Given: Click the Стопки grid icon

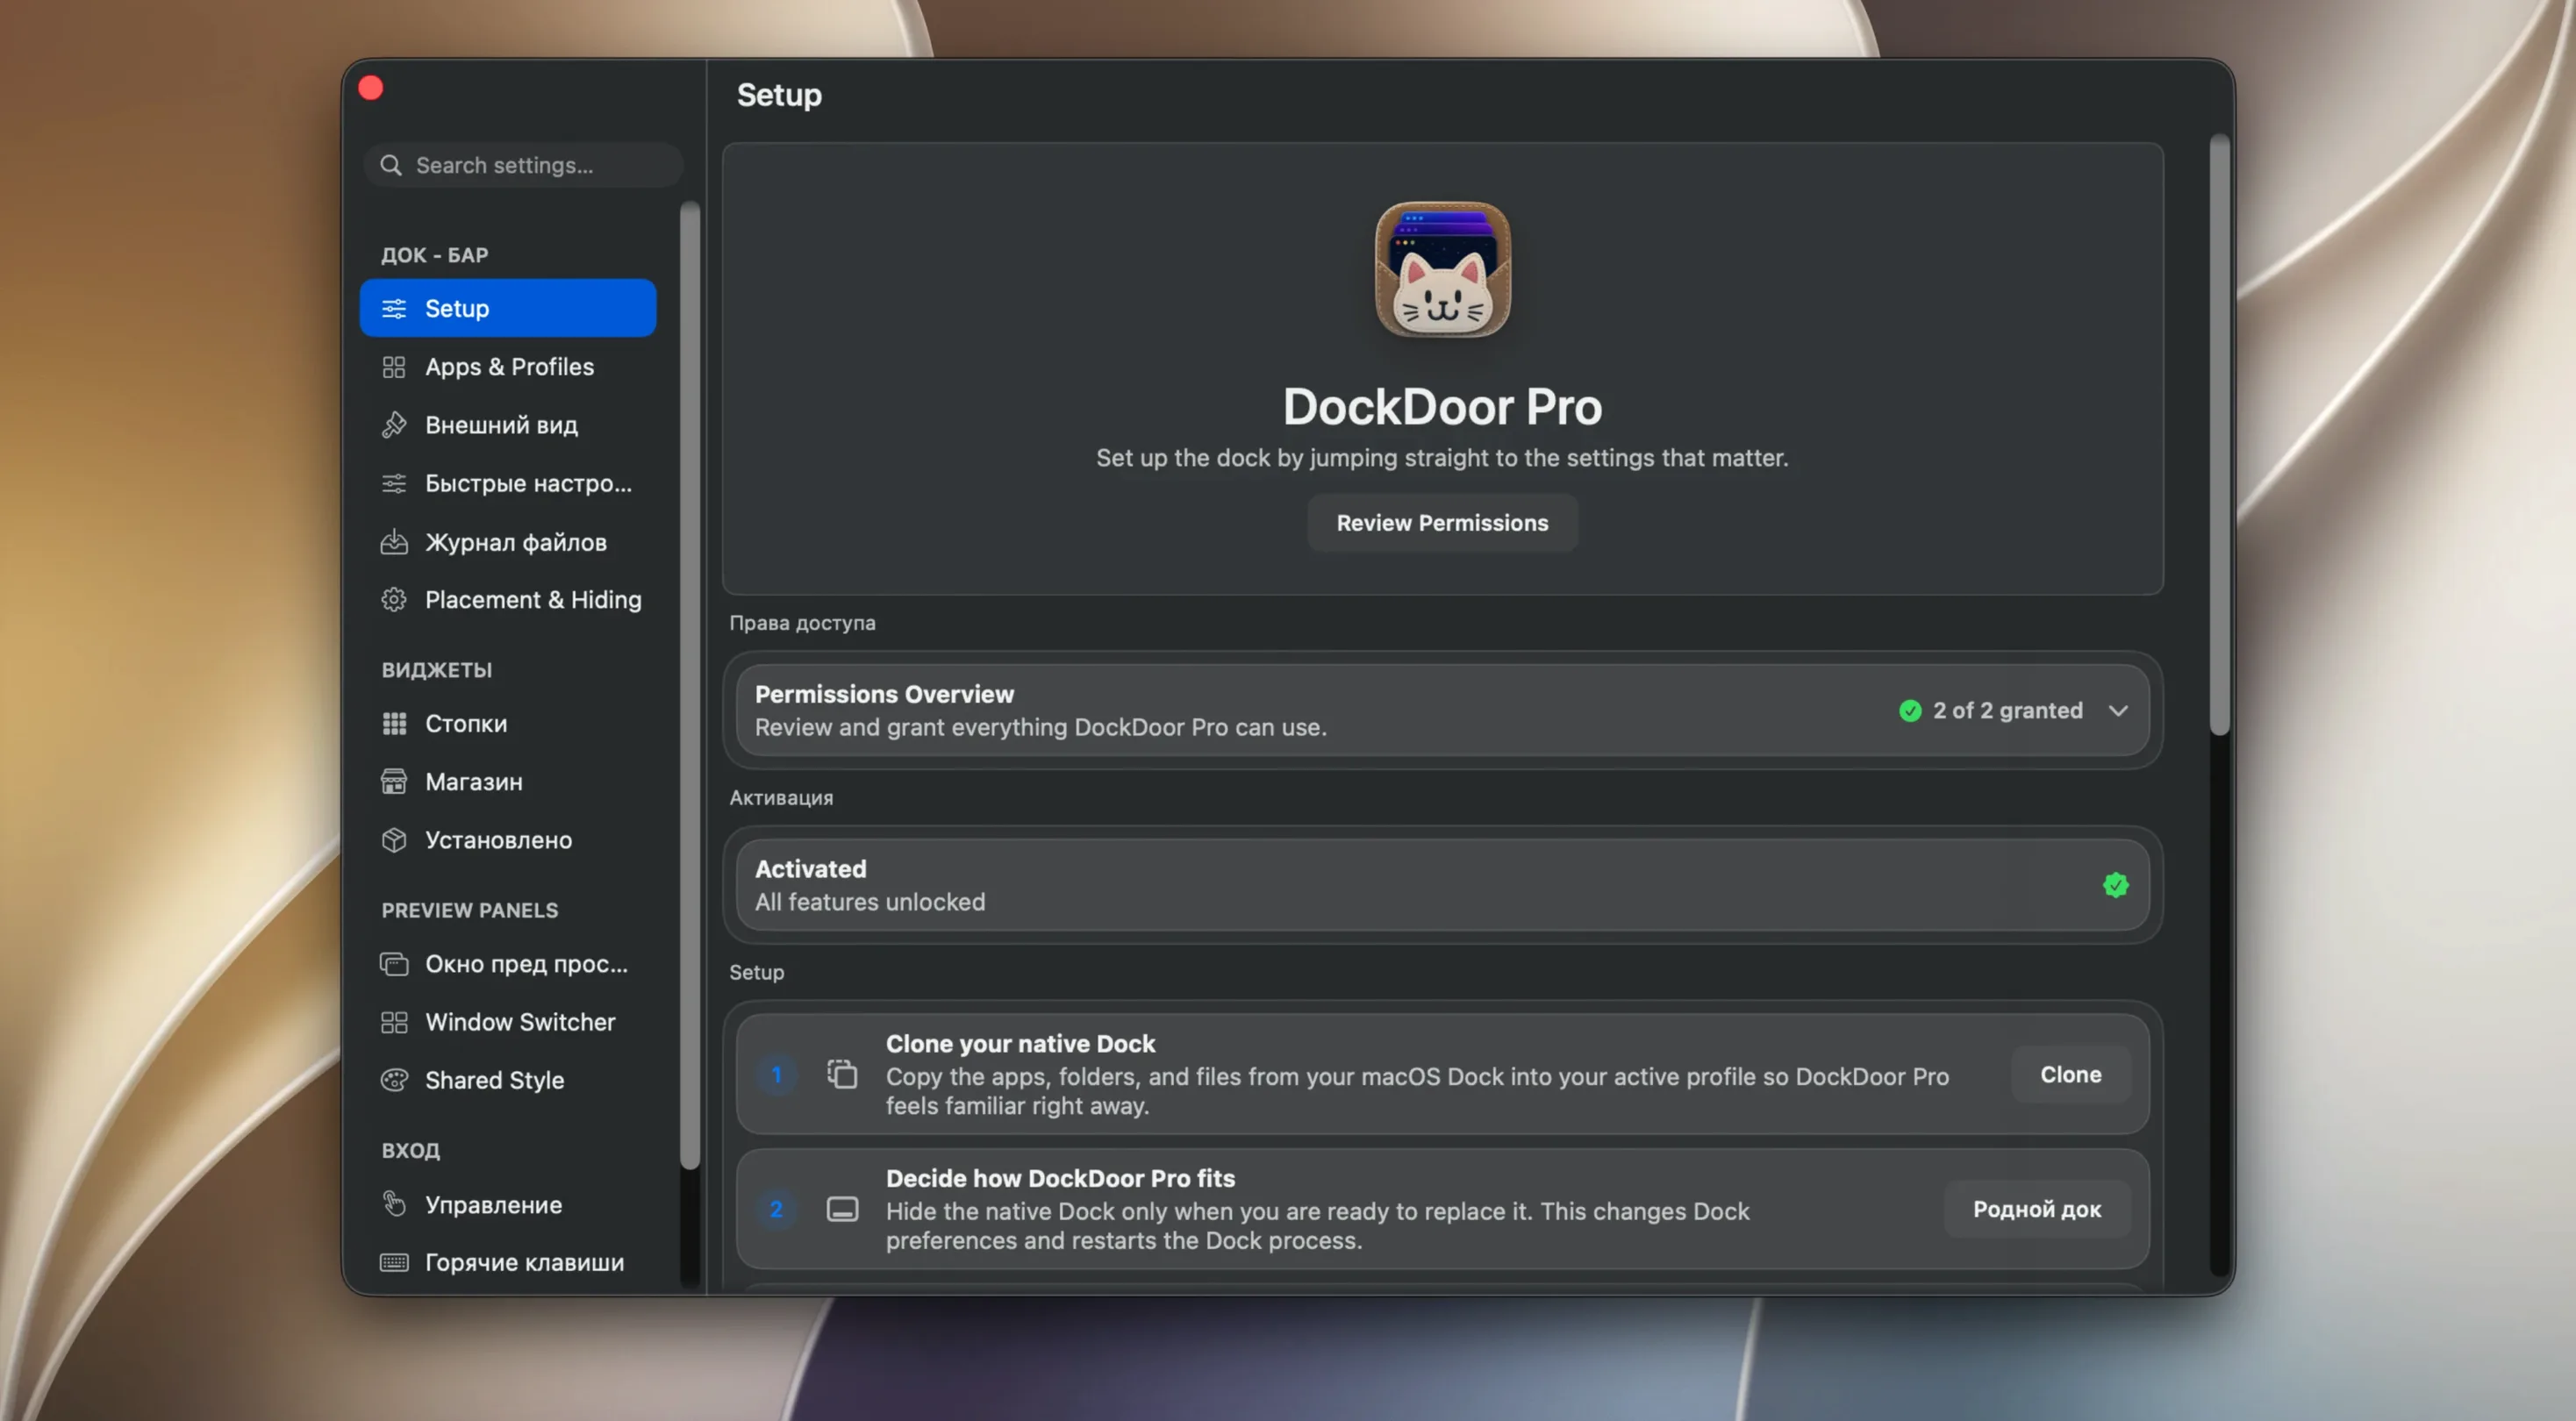Looking at the screenshot, I should (394, 723).
